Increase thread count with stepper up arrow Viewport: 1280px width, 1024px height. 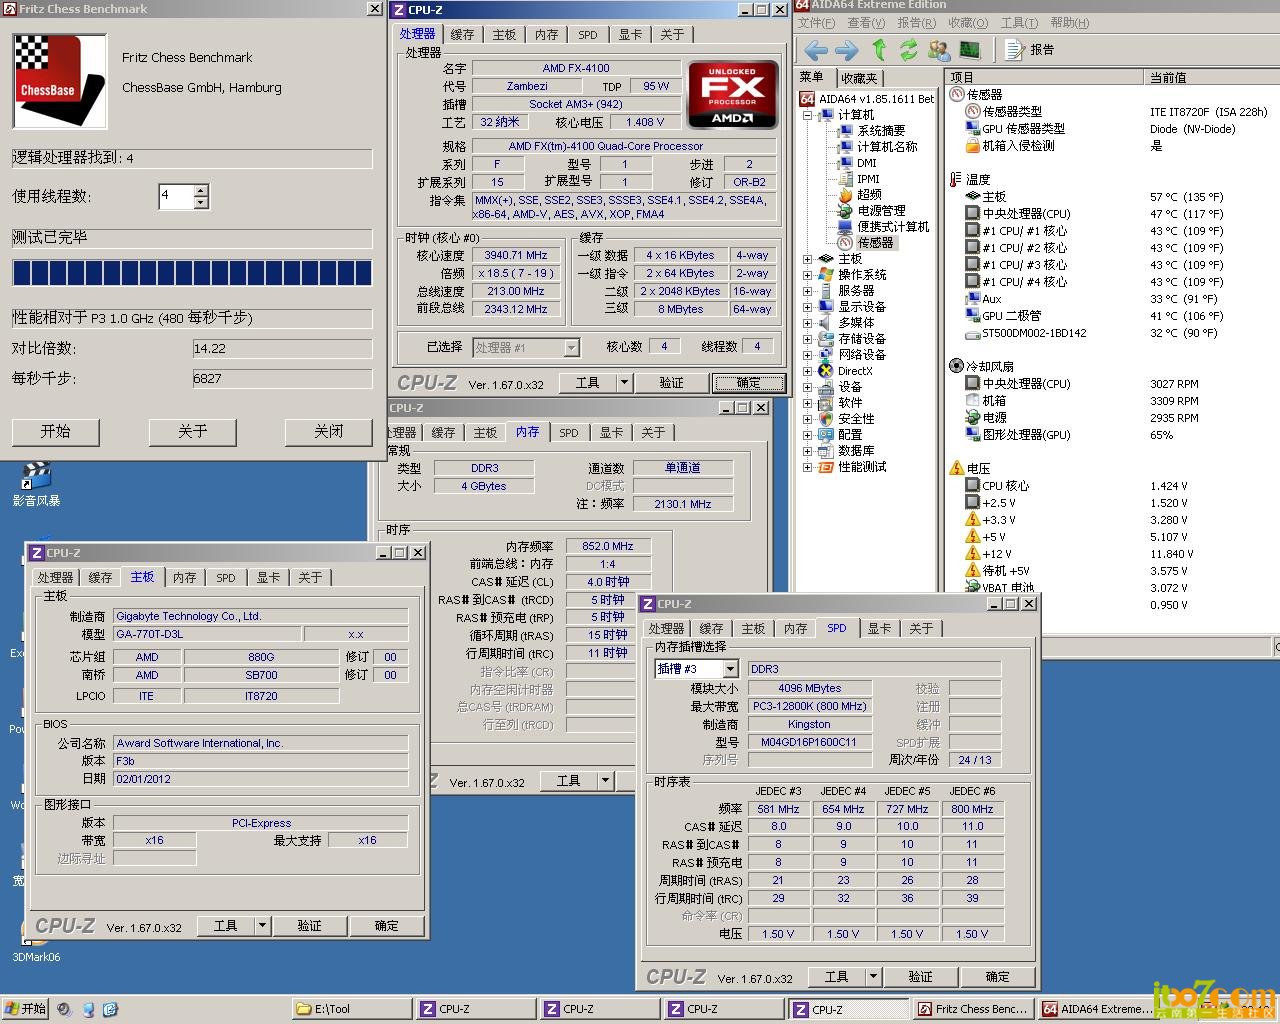pos(201,190)
